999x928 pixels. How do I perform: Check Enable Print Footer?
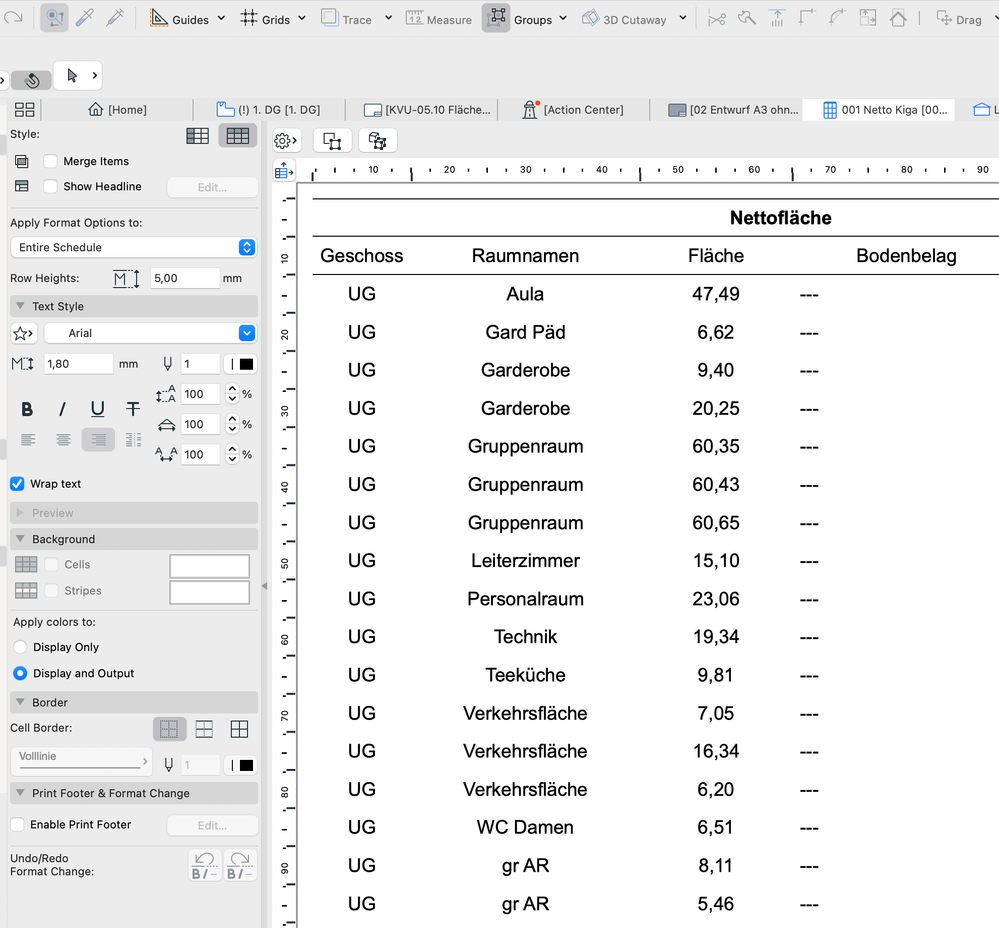point(17,825)
